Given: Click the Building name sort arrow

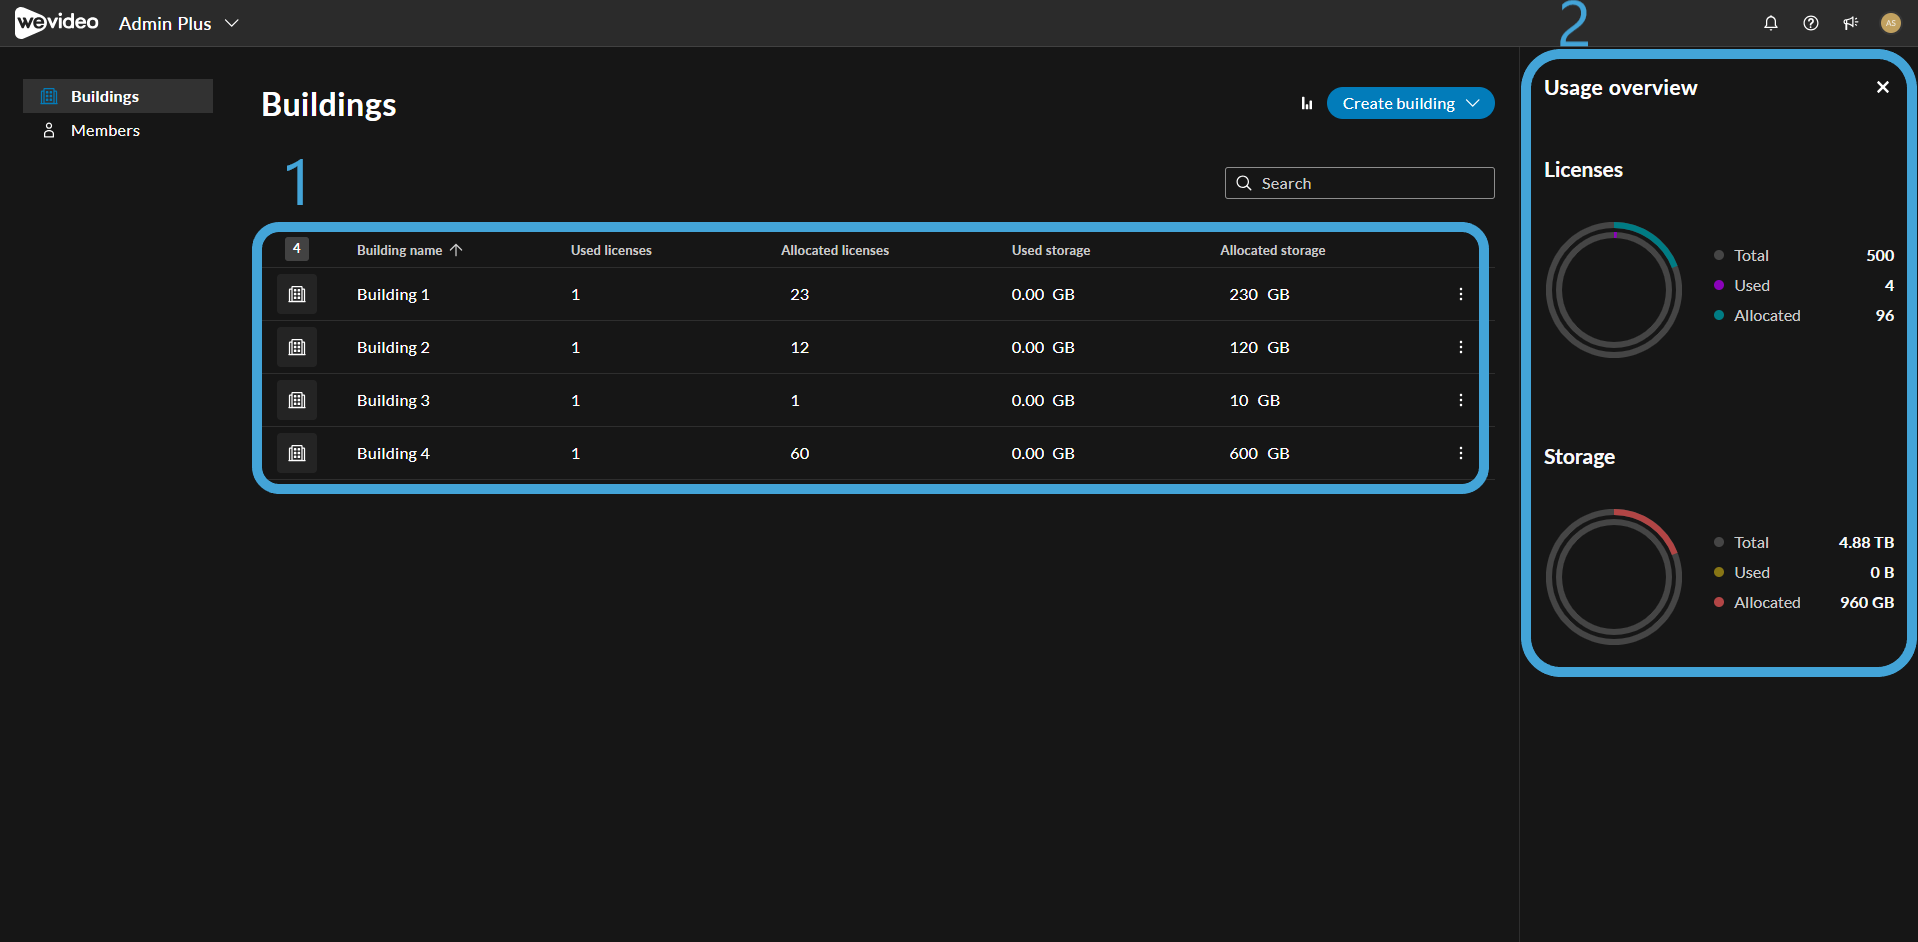Looking at the screenshot, I should pos(456,250).
